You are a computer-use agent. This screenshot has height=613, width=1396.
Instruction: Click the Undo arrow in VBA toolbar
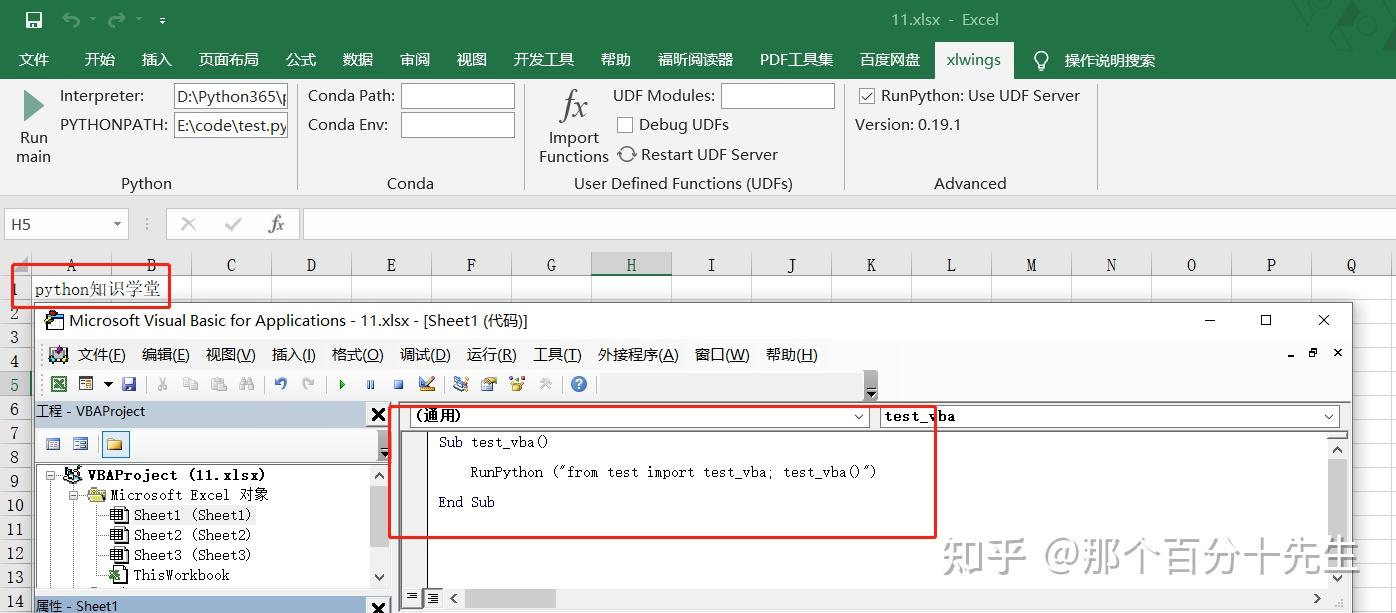[281, 383]
